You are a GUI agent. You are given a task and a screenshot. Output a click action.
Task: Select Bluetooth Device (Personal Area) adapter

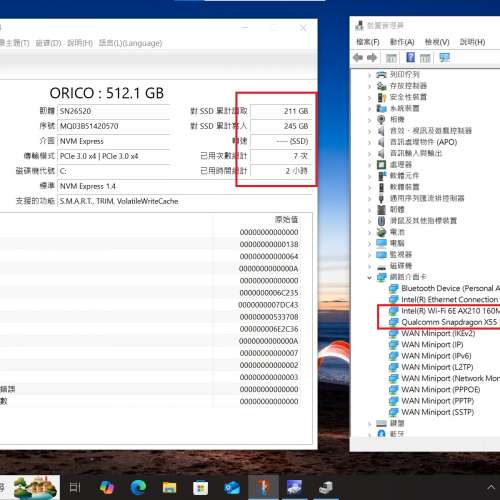450,288
